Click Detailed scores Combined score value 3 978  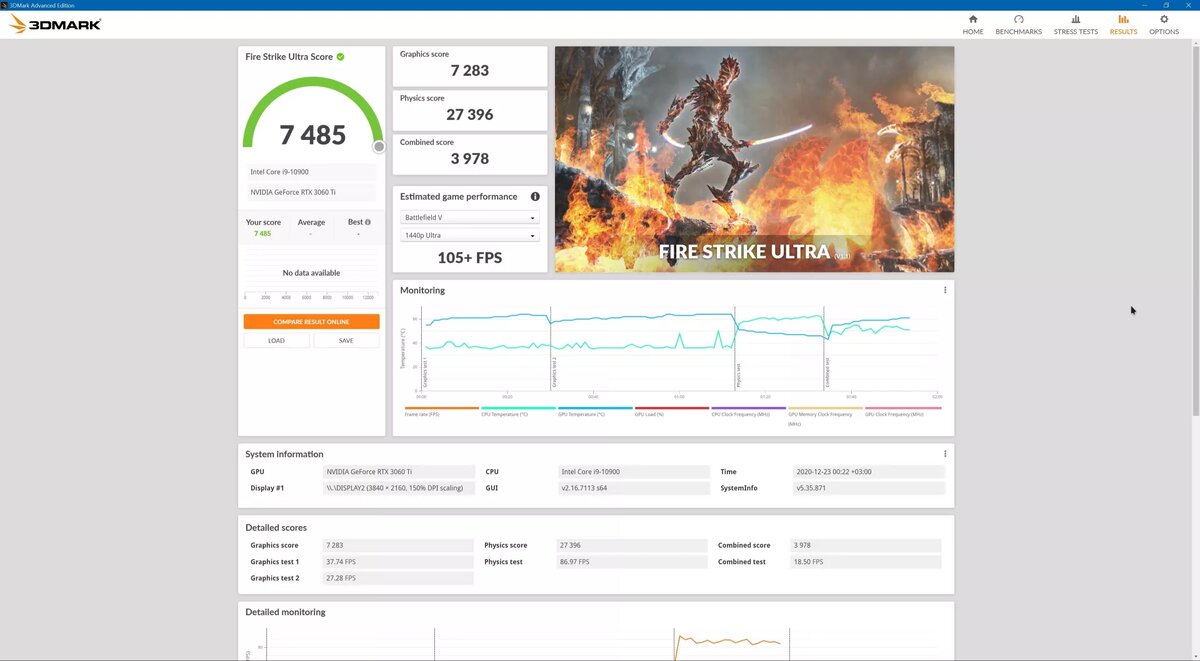click(865, 546)
